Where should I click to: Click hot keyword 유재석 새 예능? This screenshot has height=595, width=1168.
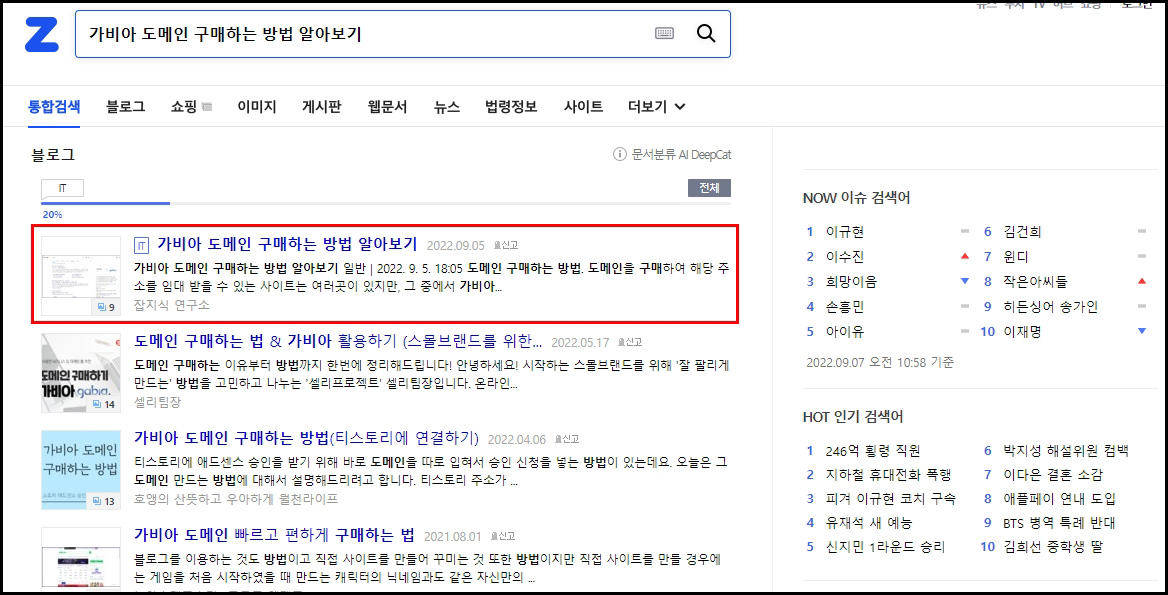point(869,523)
